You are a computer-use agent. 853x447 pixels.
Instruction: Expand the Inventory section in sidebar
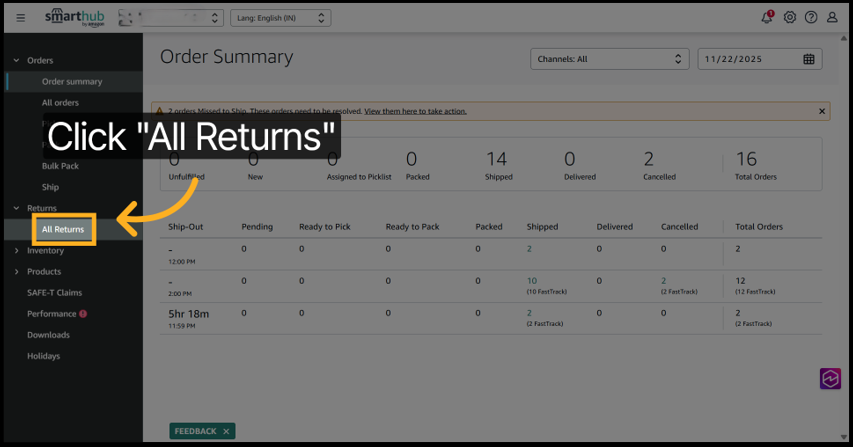45,251
